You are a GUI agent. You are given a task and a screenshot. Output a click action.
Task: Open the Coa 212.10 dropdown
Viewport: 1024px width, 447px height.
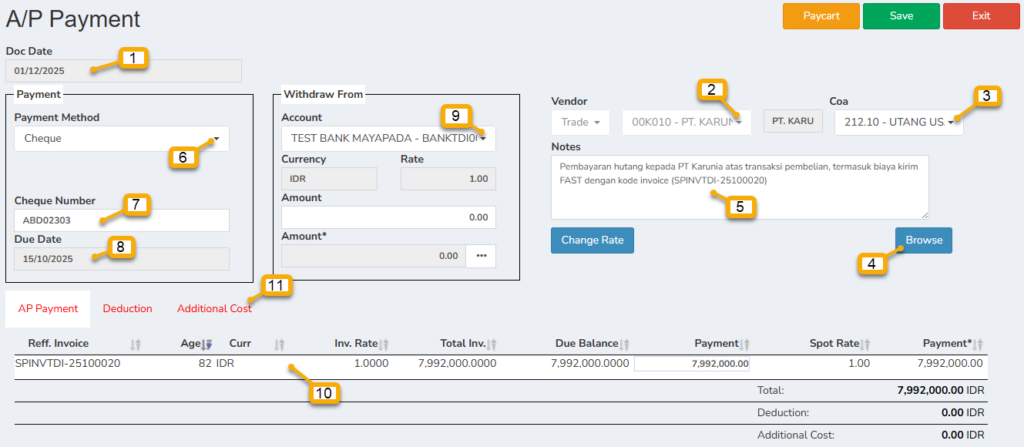pos(899,122)
